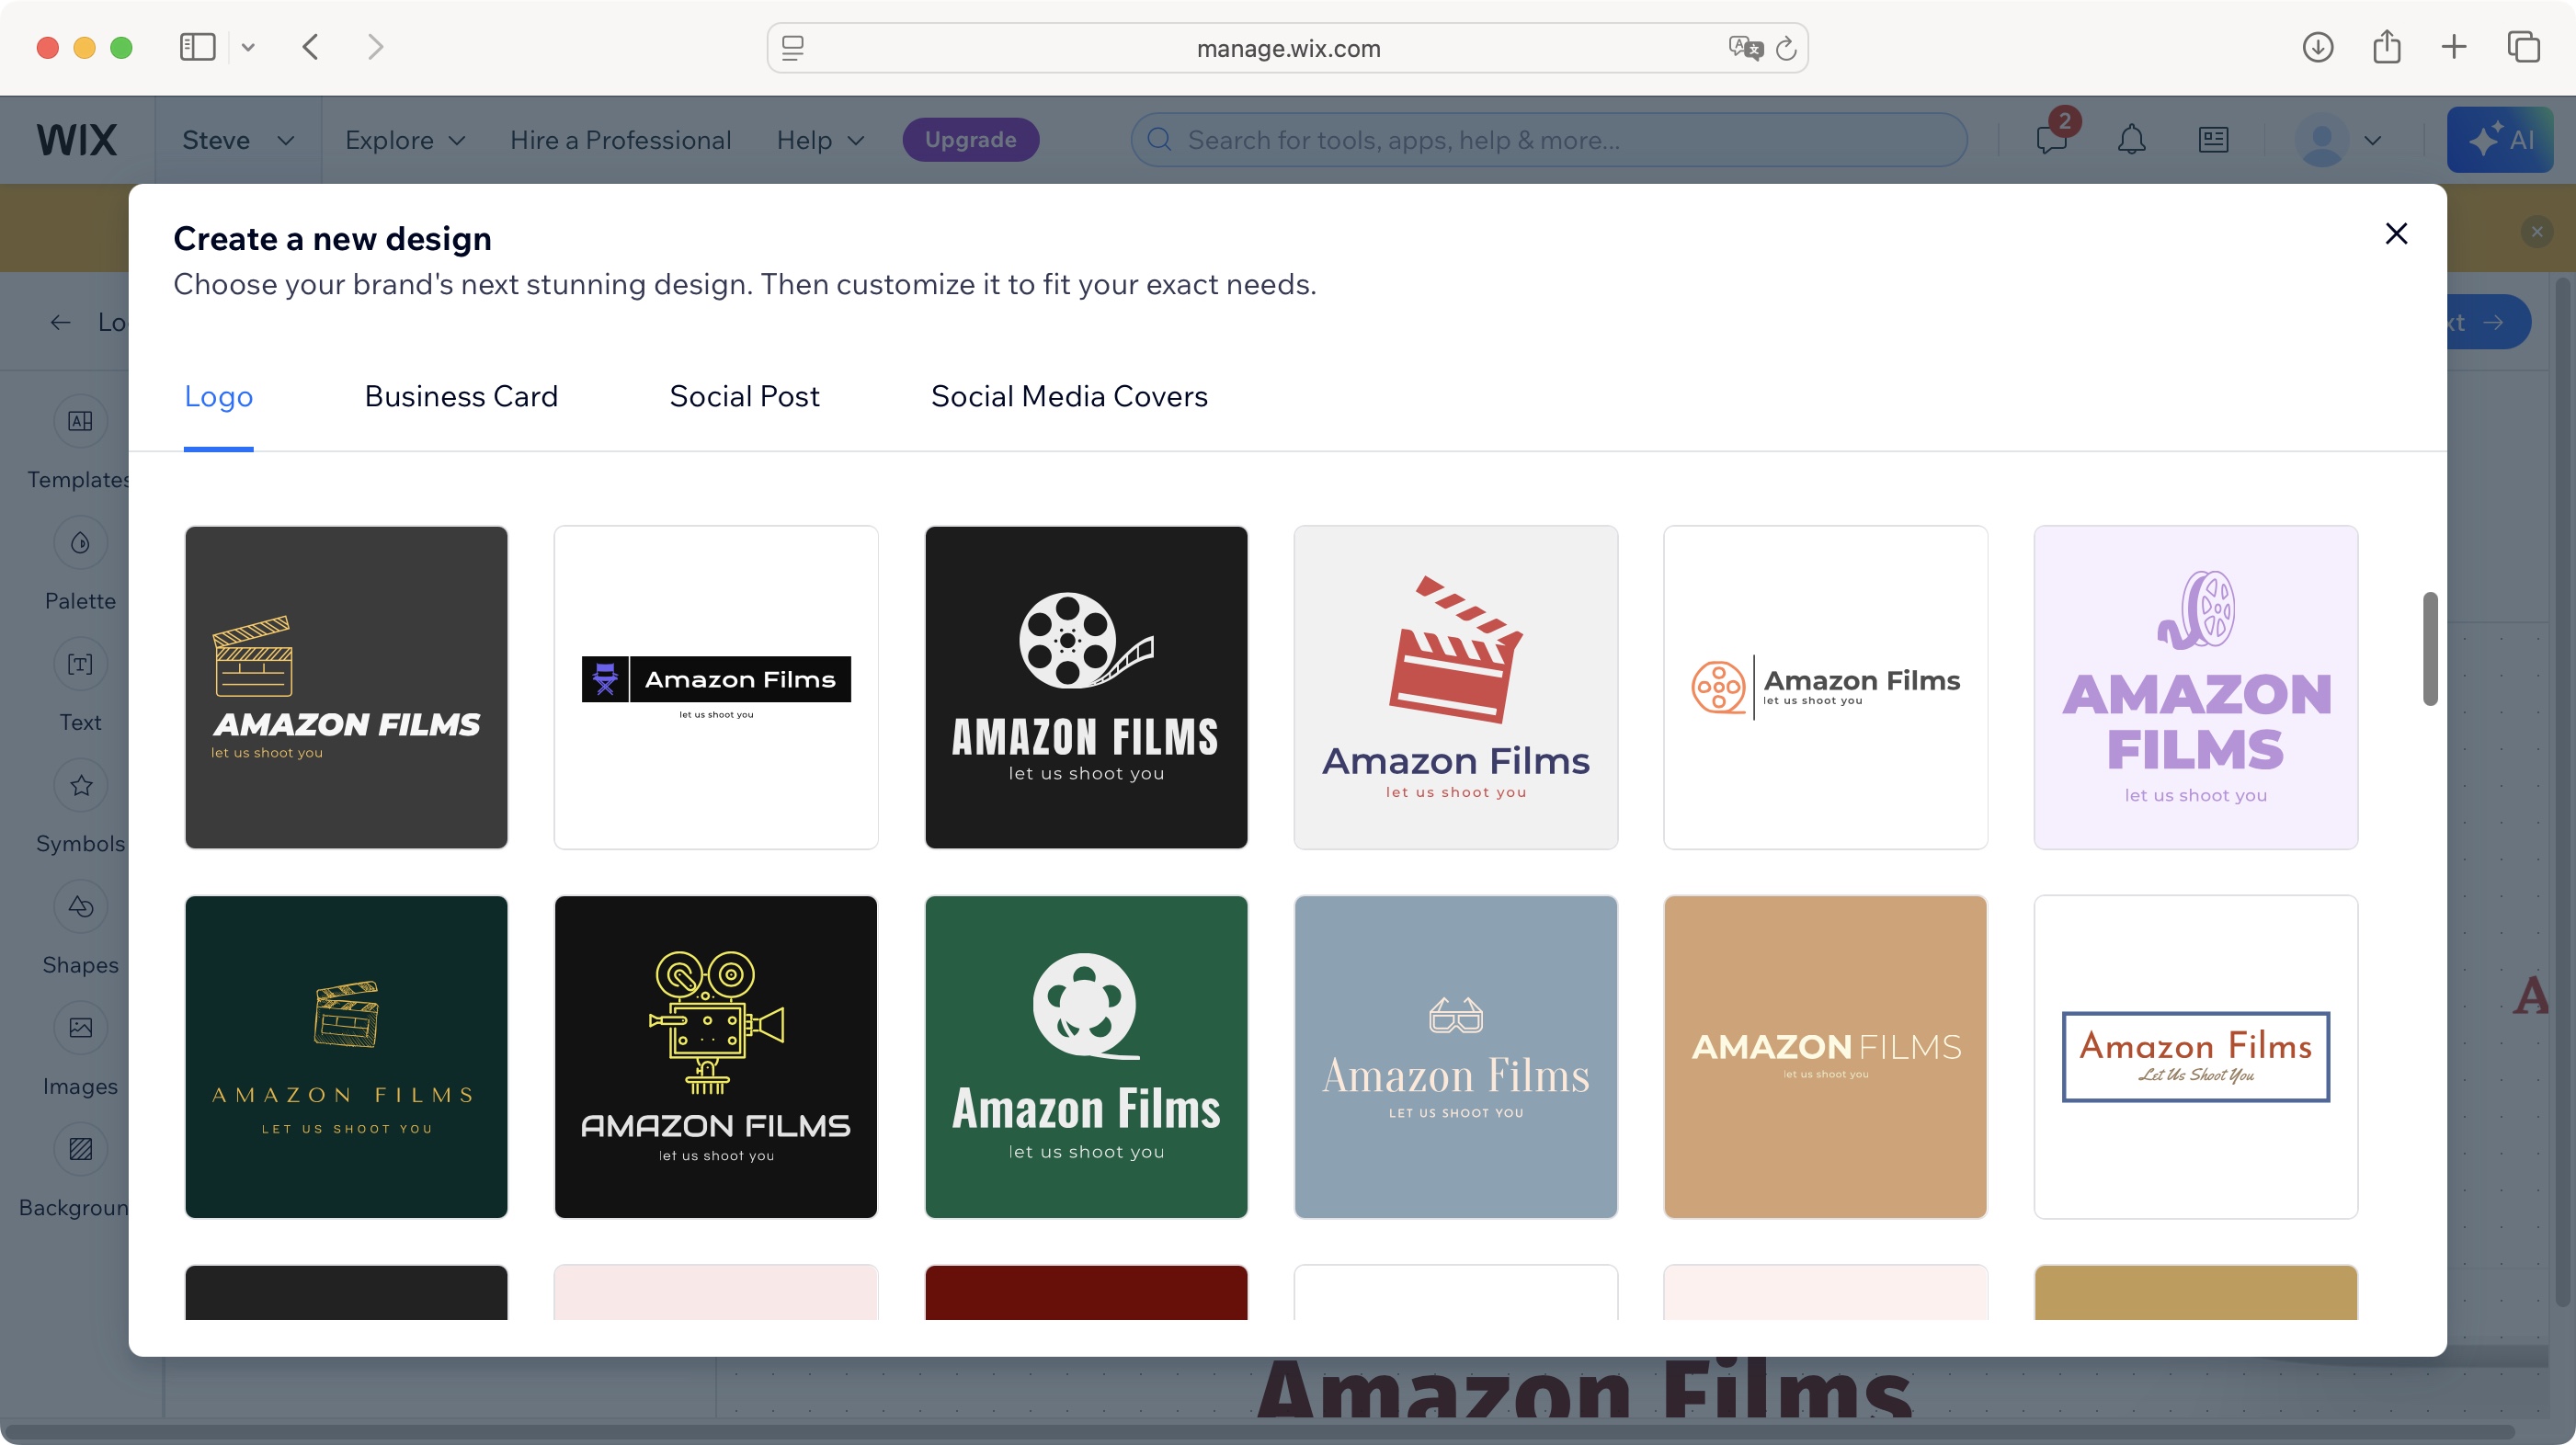
Task: Click the Wix logo
Action: [x=77, y=140]
